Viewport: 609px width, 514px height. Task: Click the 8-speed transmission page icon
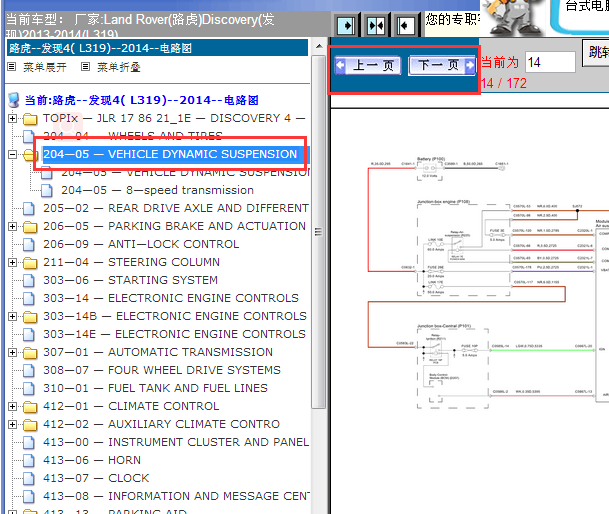[x=47, y=190]
